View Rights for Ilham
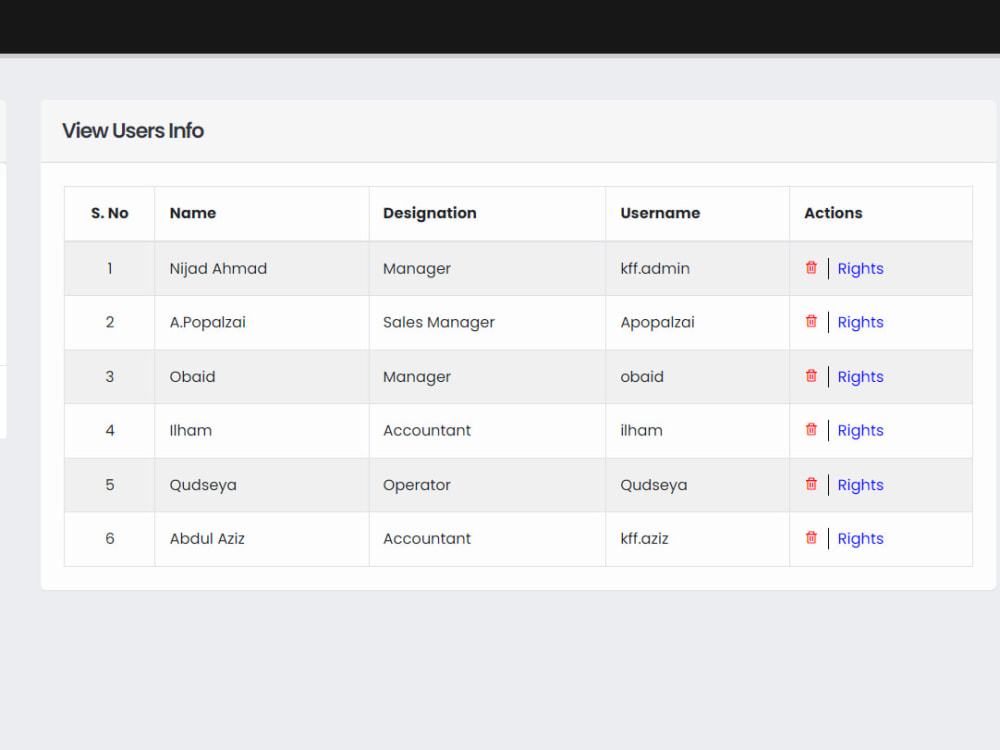 click(x=860, y=430)
